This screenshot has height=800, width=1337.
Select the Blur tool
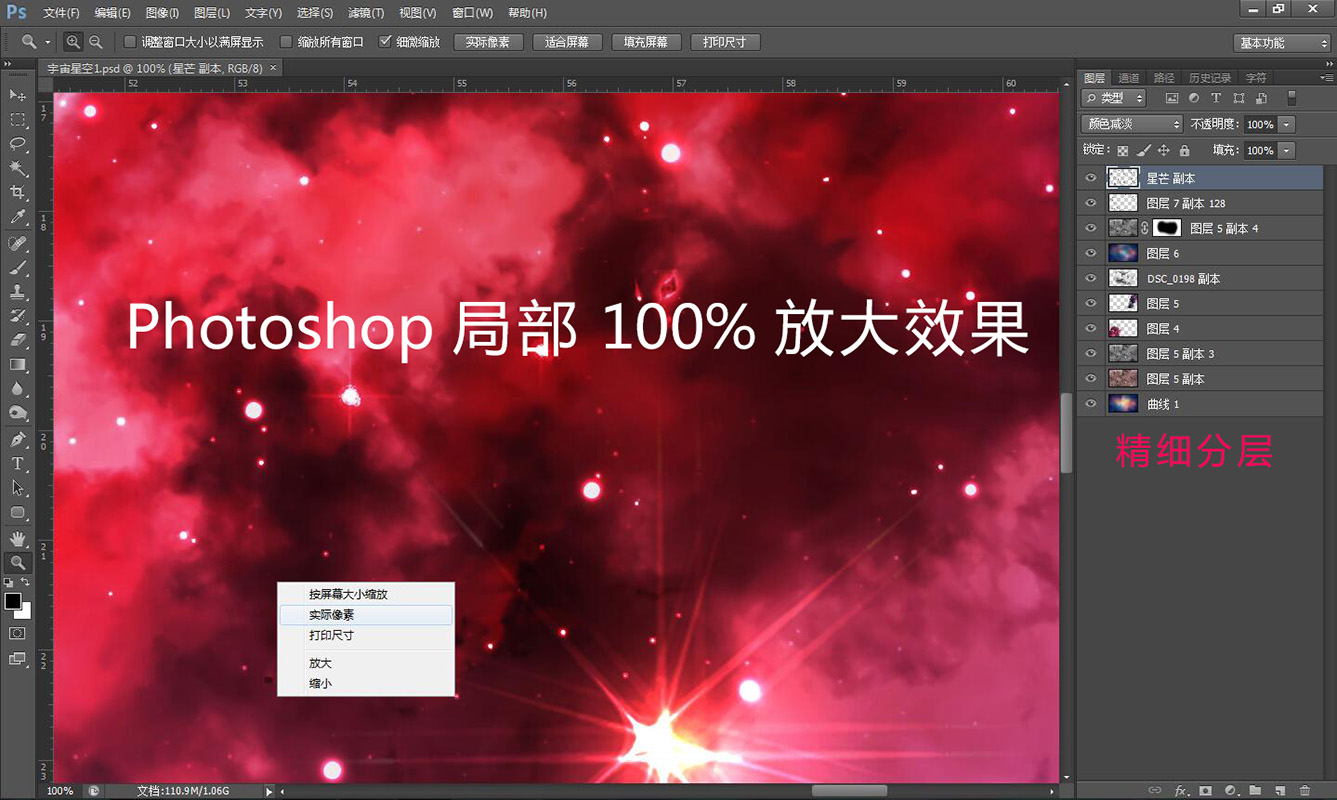[18, 389]
